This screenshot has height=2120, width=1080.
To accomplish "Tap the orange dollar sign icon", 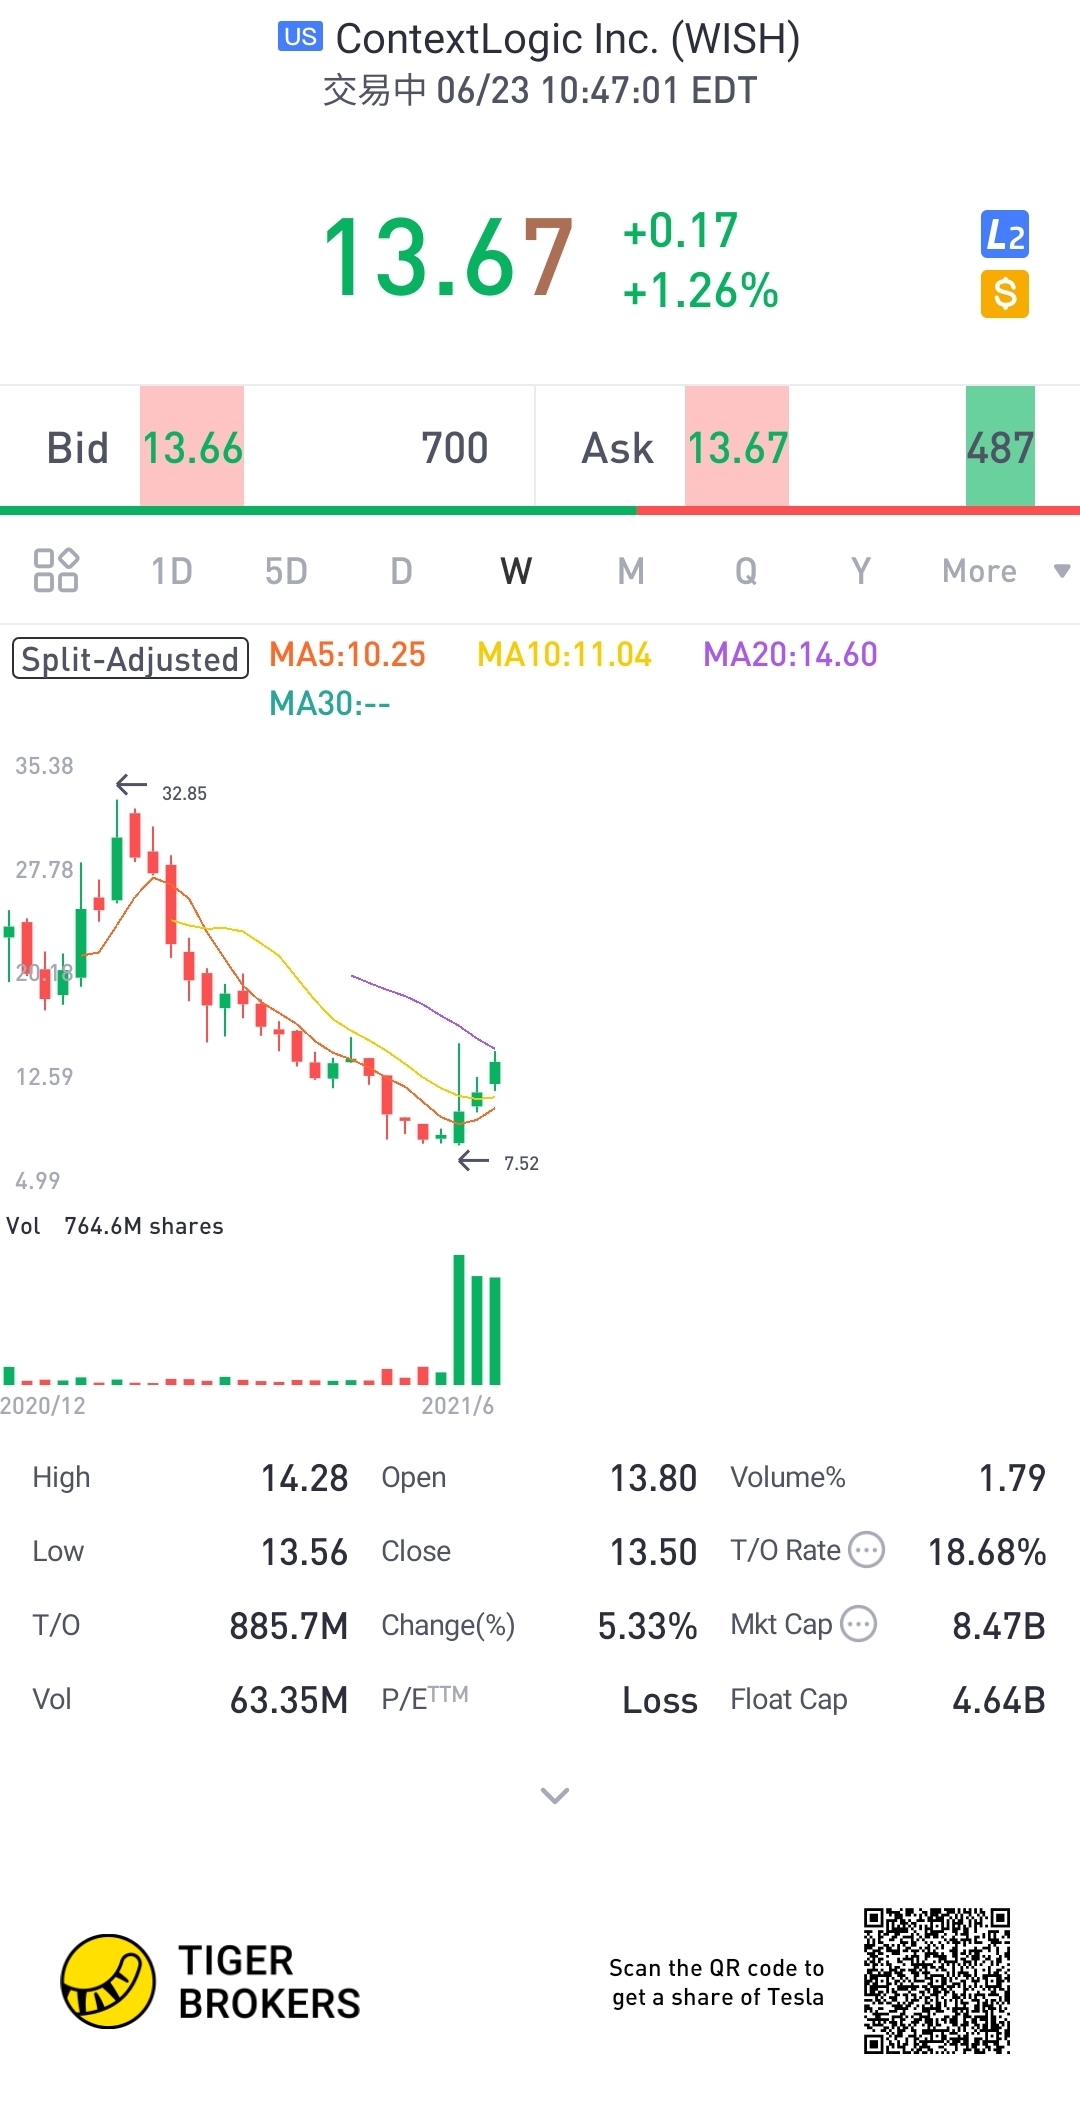I will point(1005,294).
